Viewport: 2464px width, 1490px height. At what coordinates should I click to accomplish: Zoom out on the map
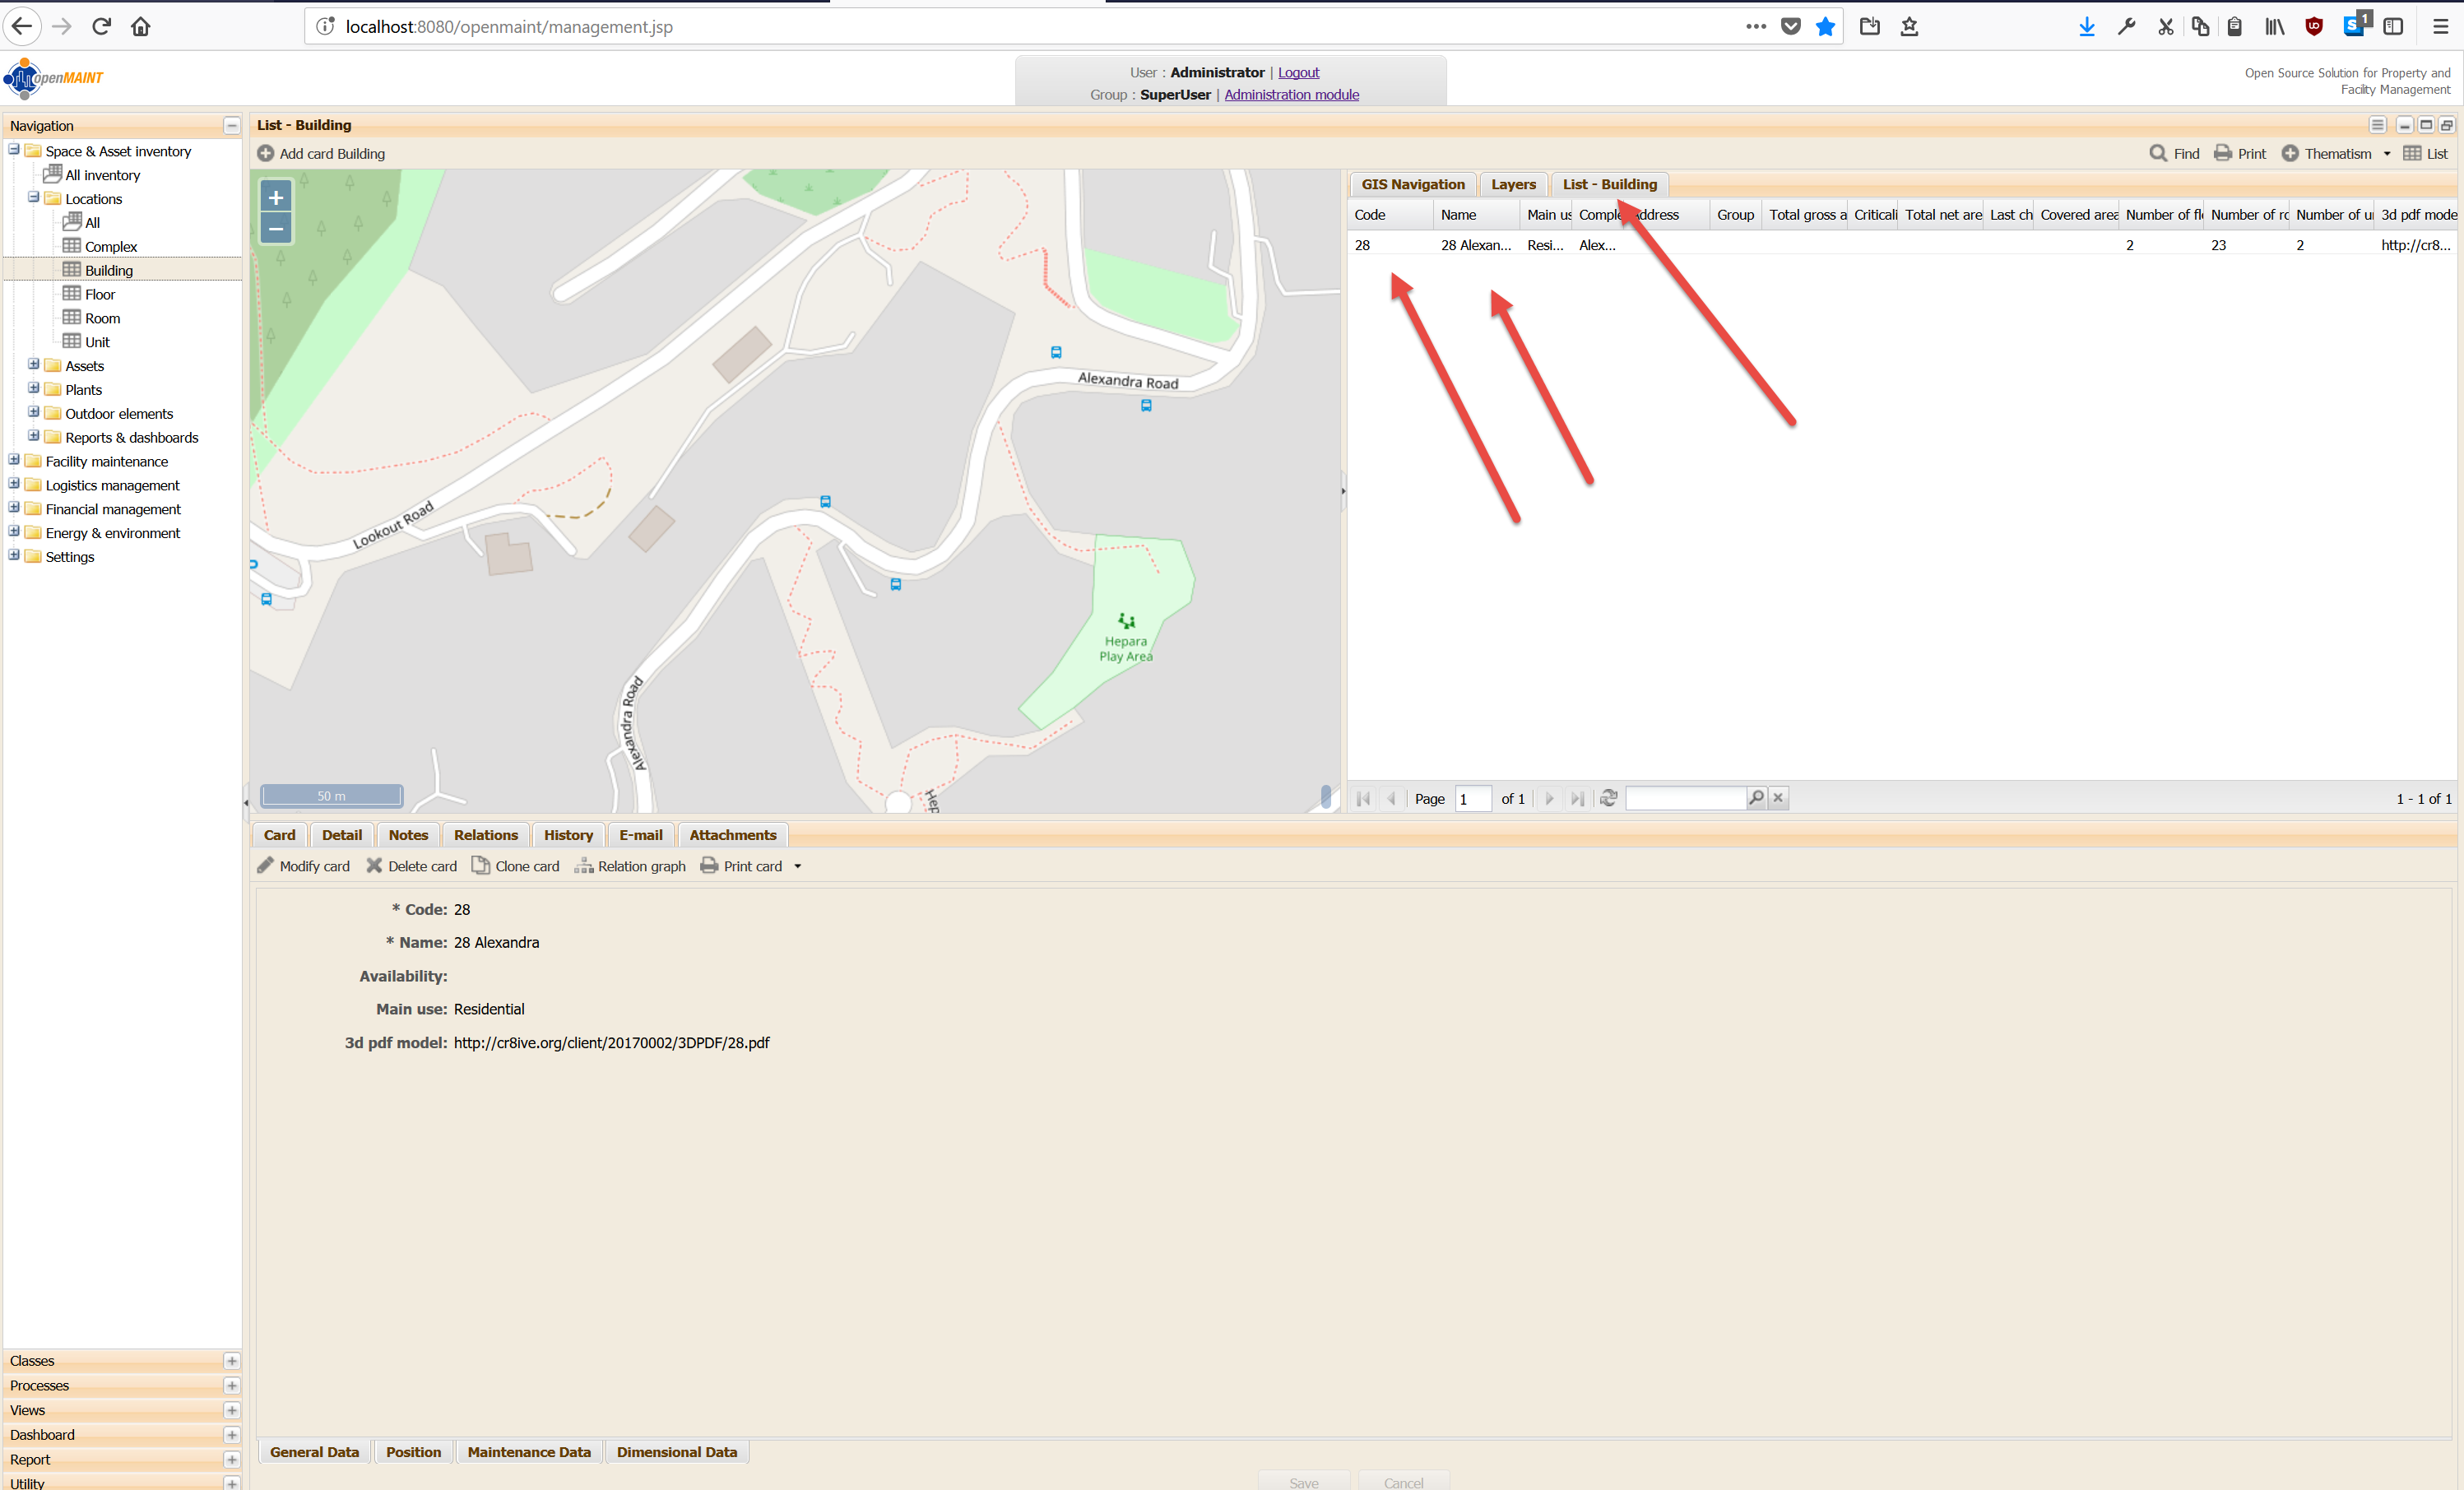(276, 229)
